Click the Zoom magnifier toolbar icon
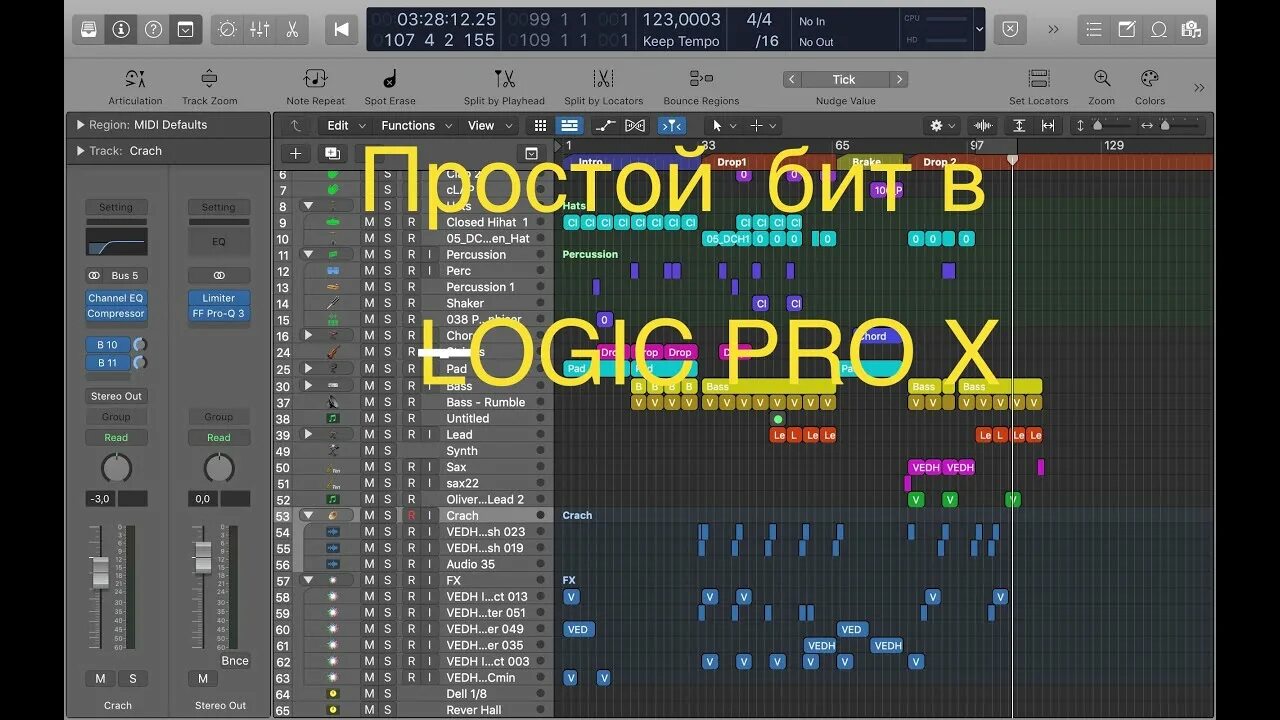Viewport: 1280px width, 720px height. [x=1101, y=79]
